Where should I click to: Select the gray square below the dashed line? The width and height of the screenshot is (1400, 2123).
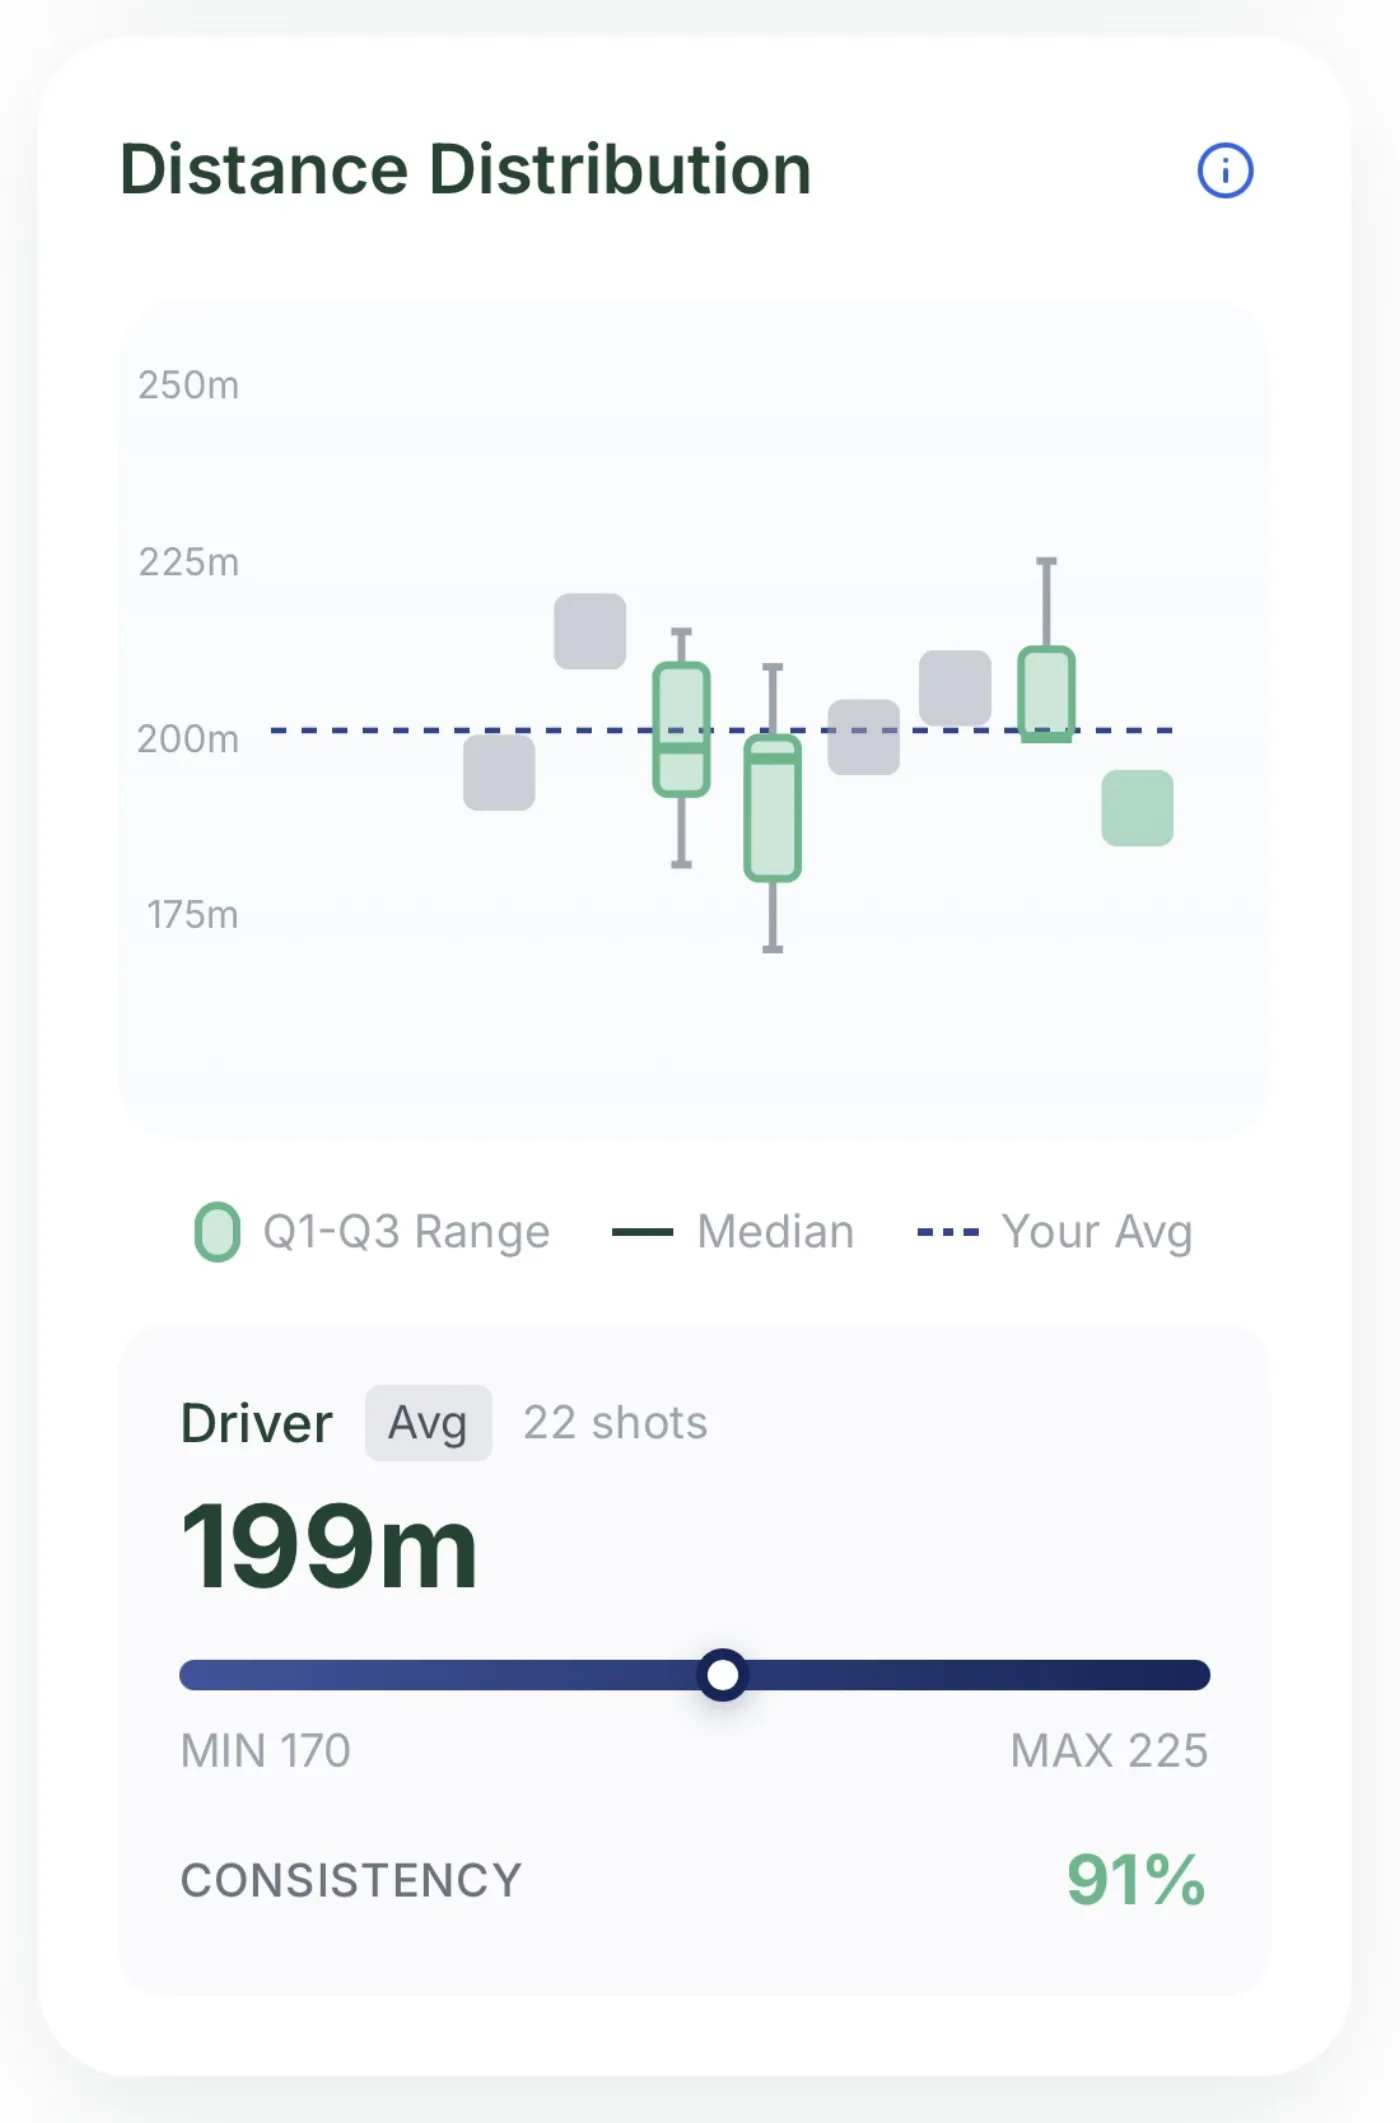point(499,772)
